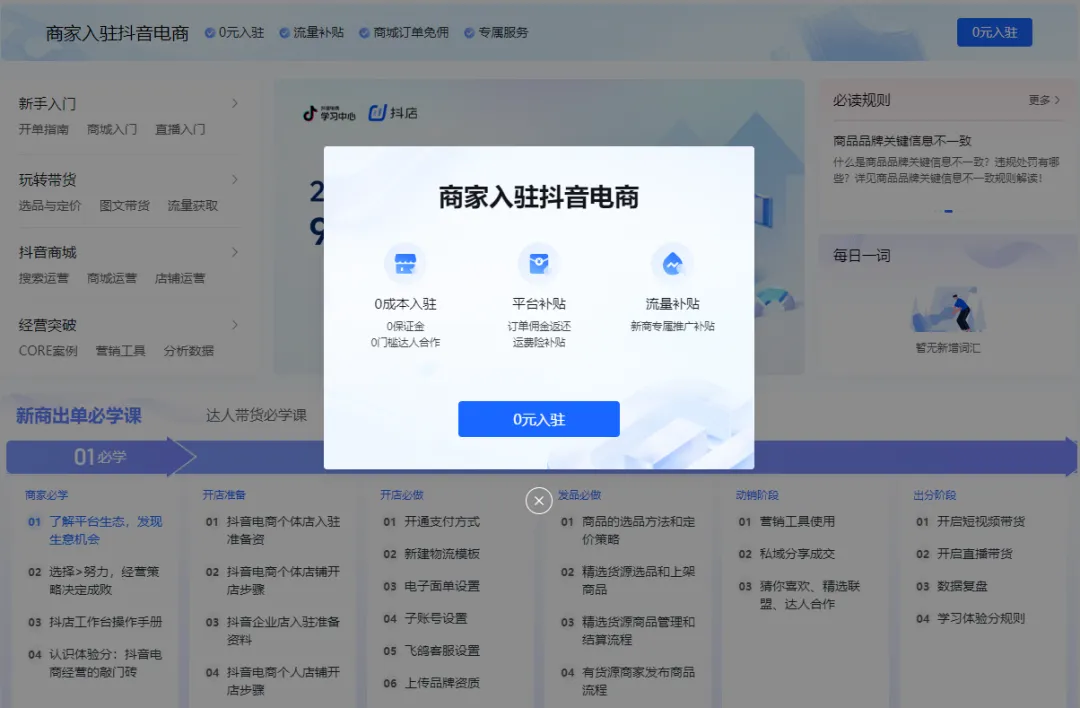Open lesson 商品的选品方法和定价策略
1080x708 pixels.
[x=638, y=530]
